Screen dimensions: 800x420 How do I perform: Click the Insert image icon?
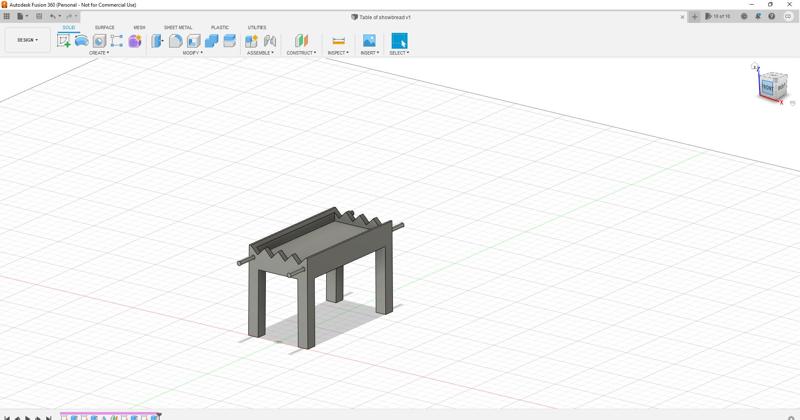[x=369, y=41]
